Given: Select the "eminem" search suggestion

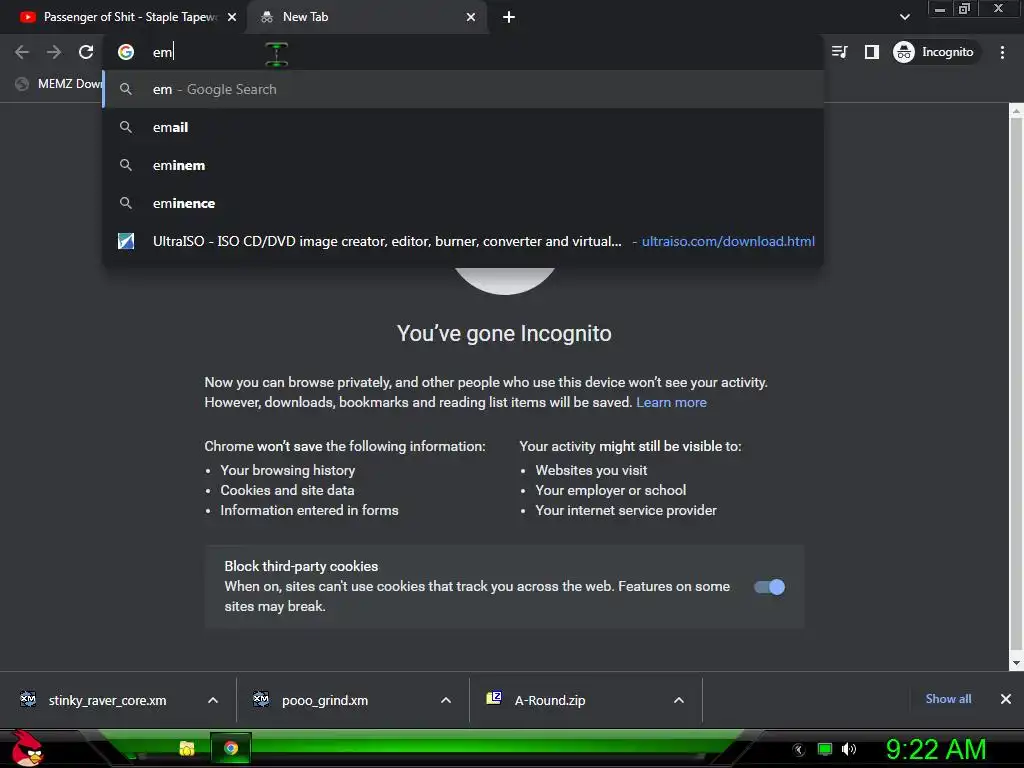Looking at the screenshot, I should pyautogui.click(x=464, y=165).
